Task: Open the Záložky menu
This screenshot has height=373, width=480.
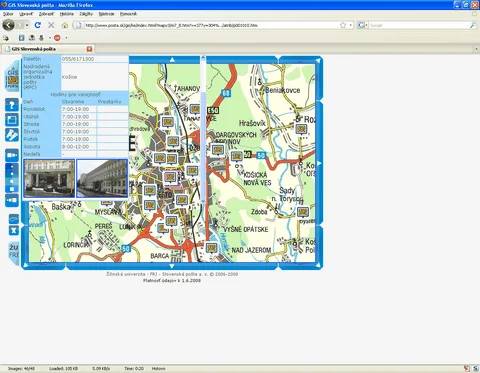Action: (86, 14)
